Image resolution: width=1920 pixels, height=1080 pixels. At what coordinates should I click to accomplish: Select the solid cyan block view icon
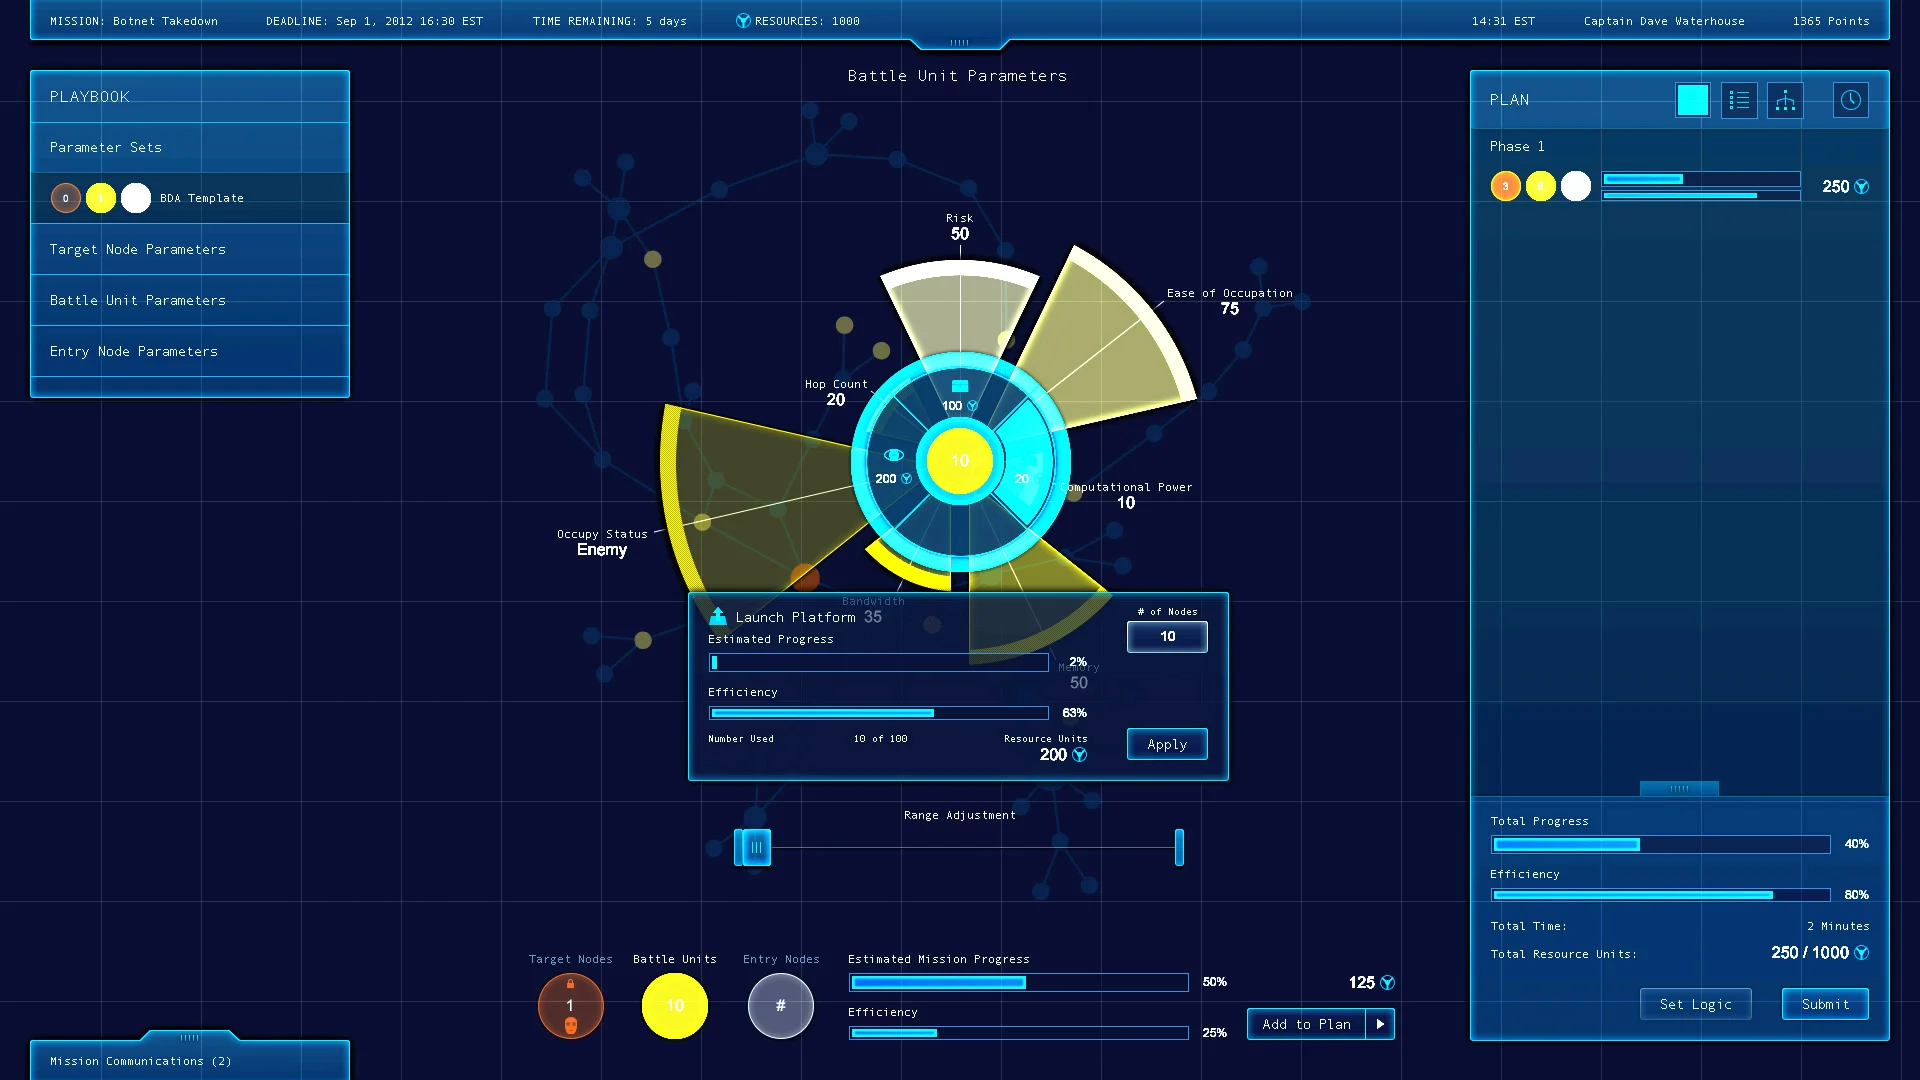[x=1692, y=100]
